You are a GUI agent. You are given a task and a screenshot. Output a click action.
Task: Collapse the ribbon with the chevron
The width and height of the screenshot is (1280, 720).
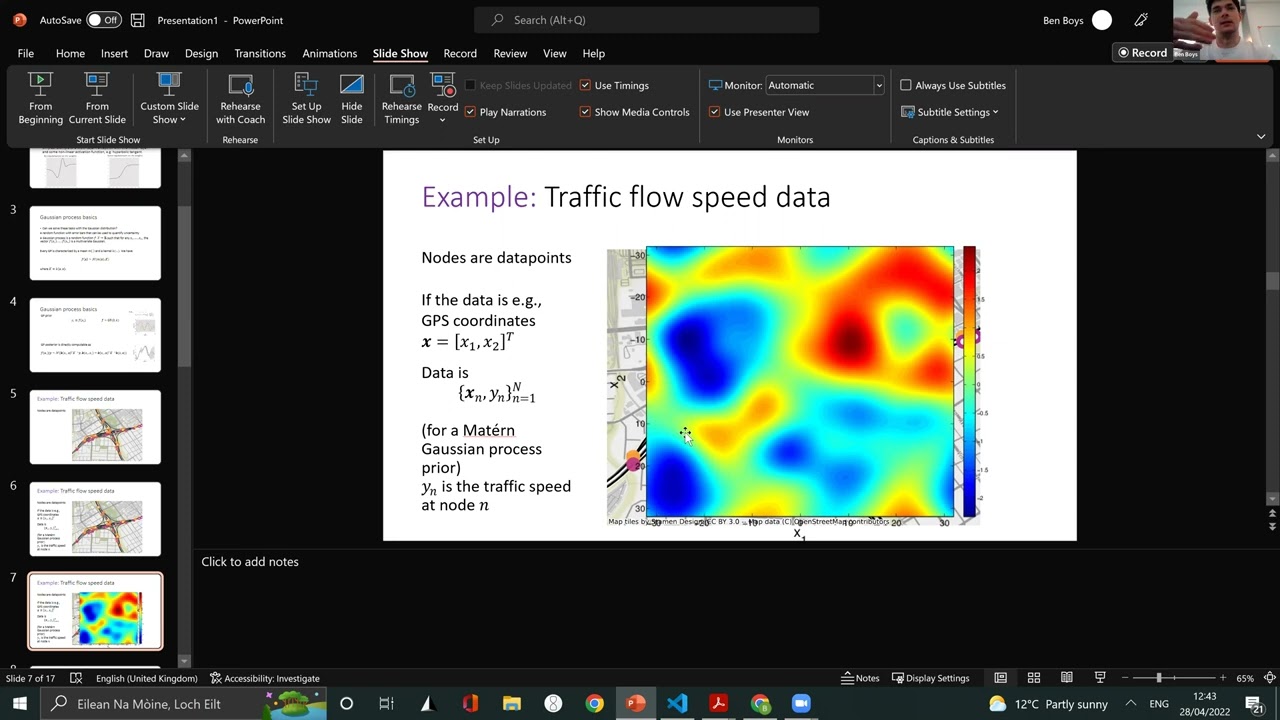coord(1261,136)
